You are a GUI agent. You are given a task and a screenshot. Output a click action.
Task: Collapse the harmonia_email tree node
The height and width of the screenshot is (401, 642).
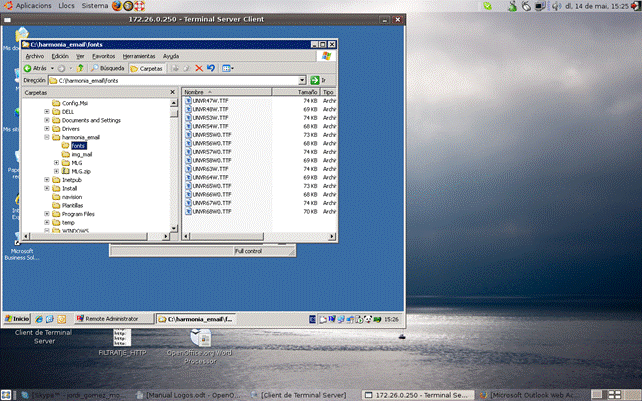click(x=46, y=137)
